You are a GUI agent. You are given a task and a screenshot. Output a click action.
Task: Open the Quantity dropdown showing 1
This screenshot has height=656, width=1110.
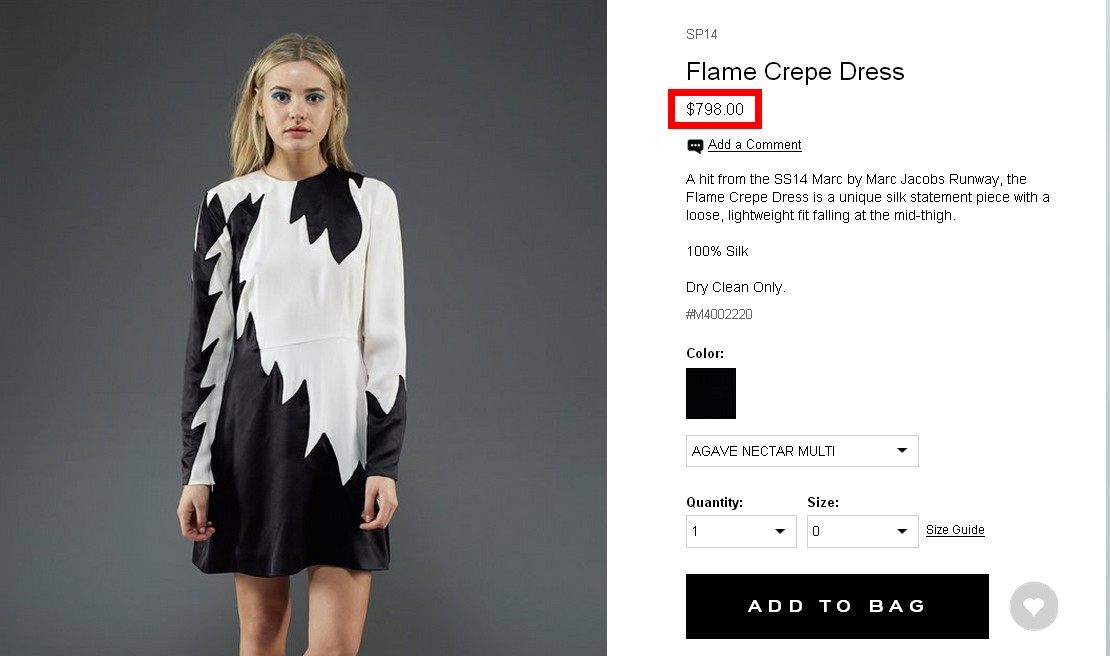point(741,531)
